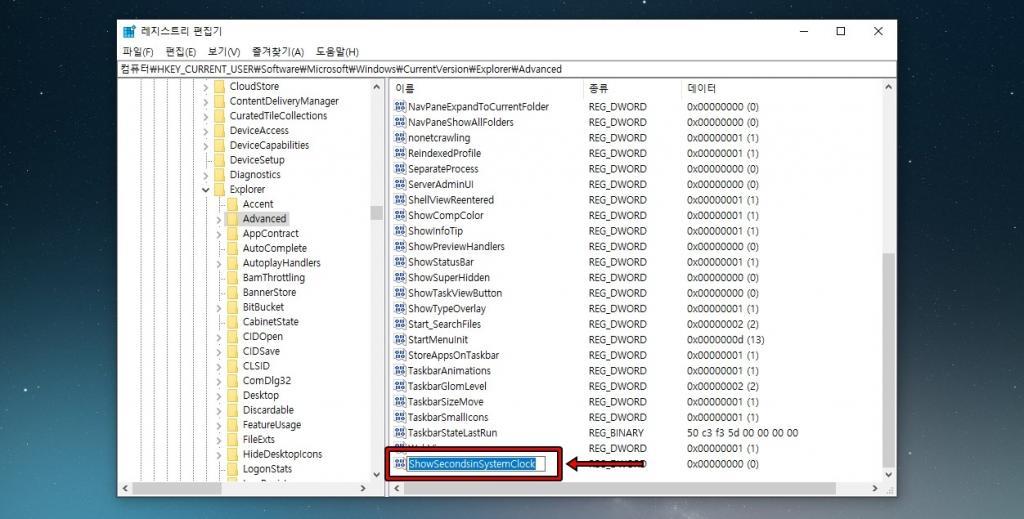Click the value icon next to TaskbarSizeMove
1024x519 pixels.
point(400,401)
